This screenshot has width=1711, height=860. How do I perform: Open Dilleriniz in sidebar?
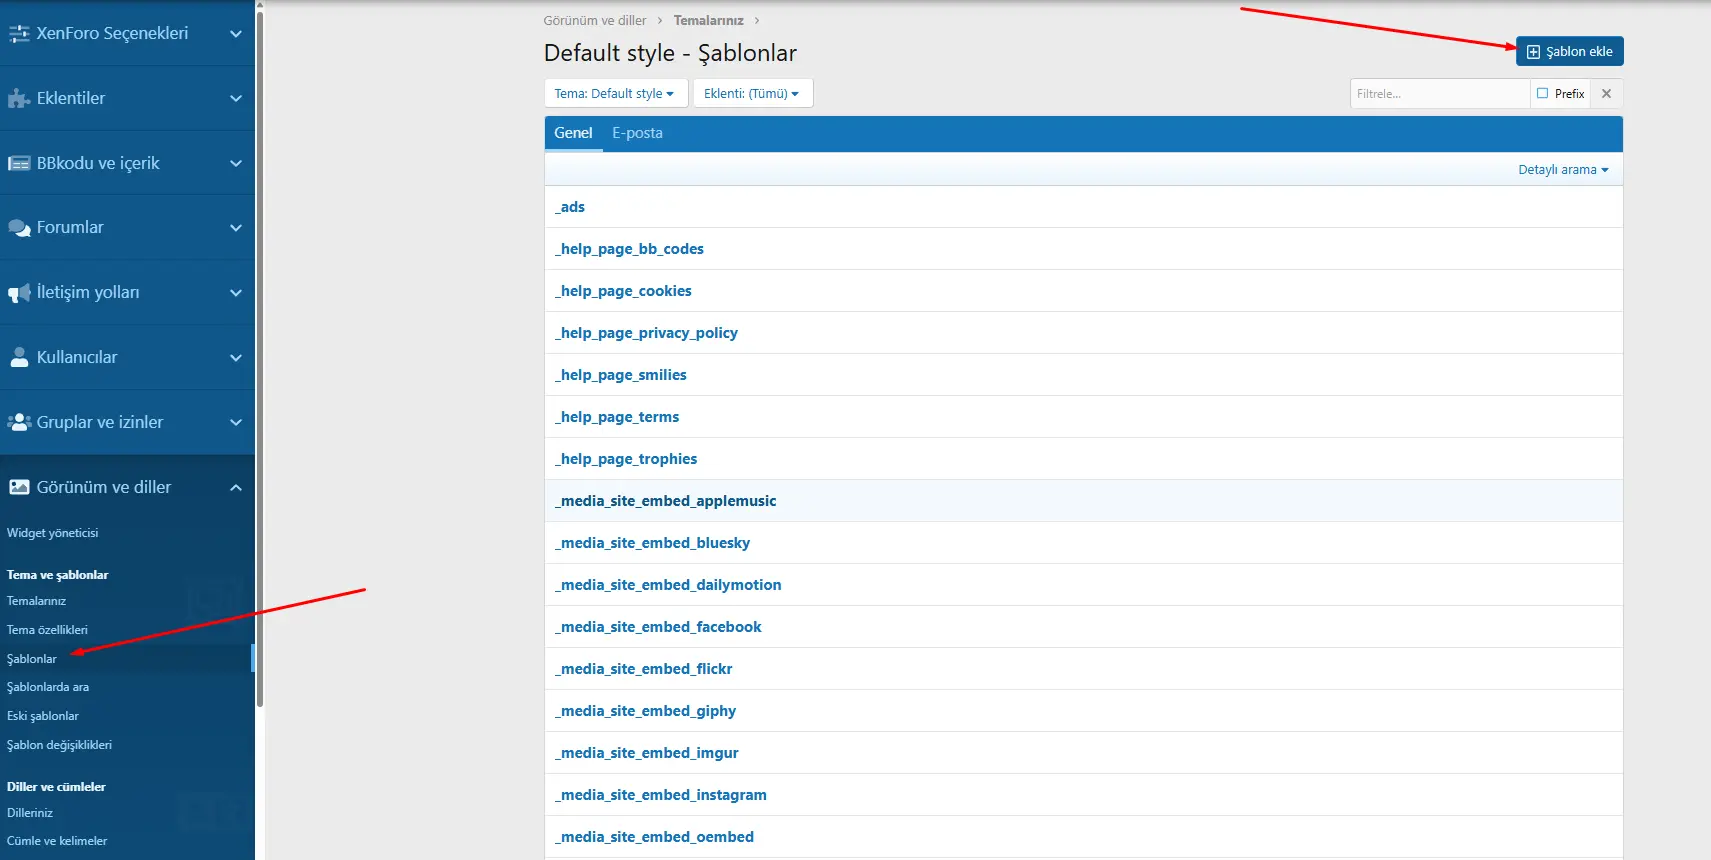coord(30,813)
